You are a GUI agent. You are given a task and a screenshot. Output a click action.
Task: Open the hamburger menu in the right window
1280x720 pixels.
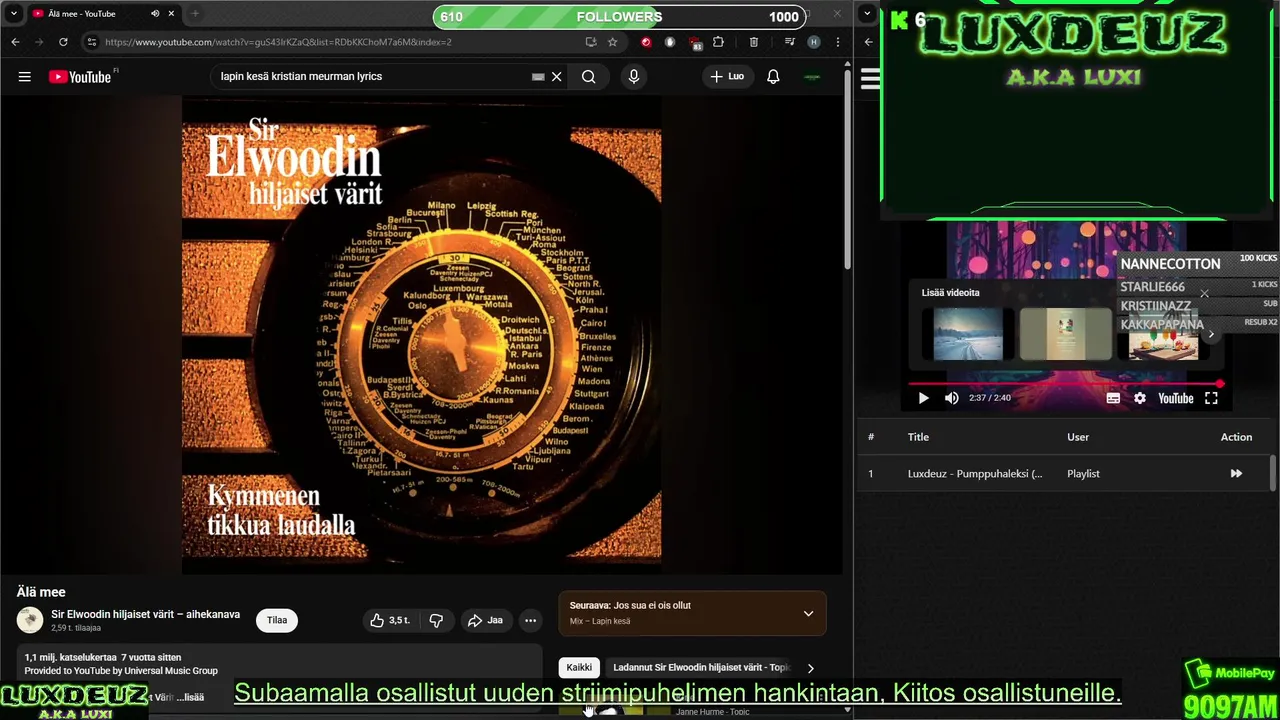click(870, 79)
